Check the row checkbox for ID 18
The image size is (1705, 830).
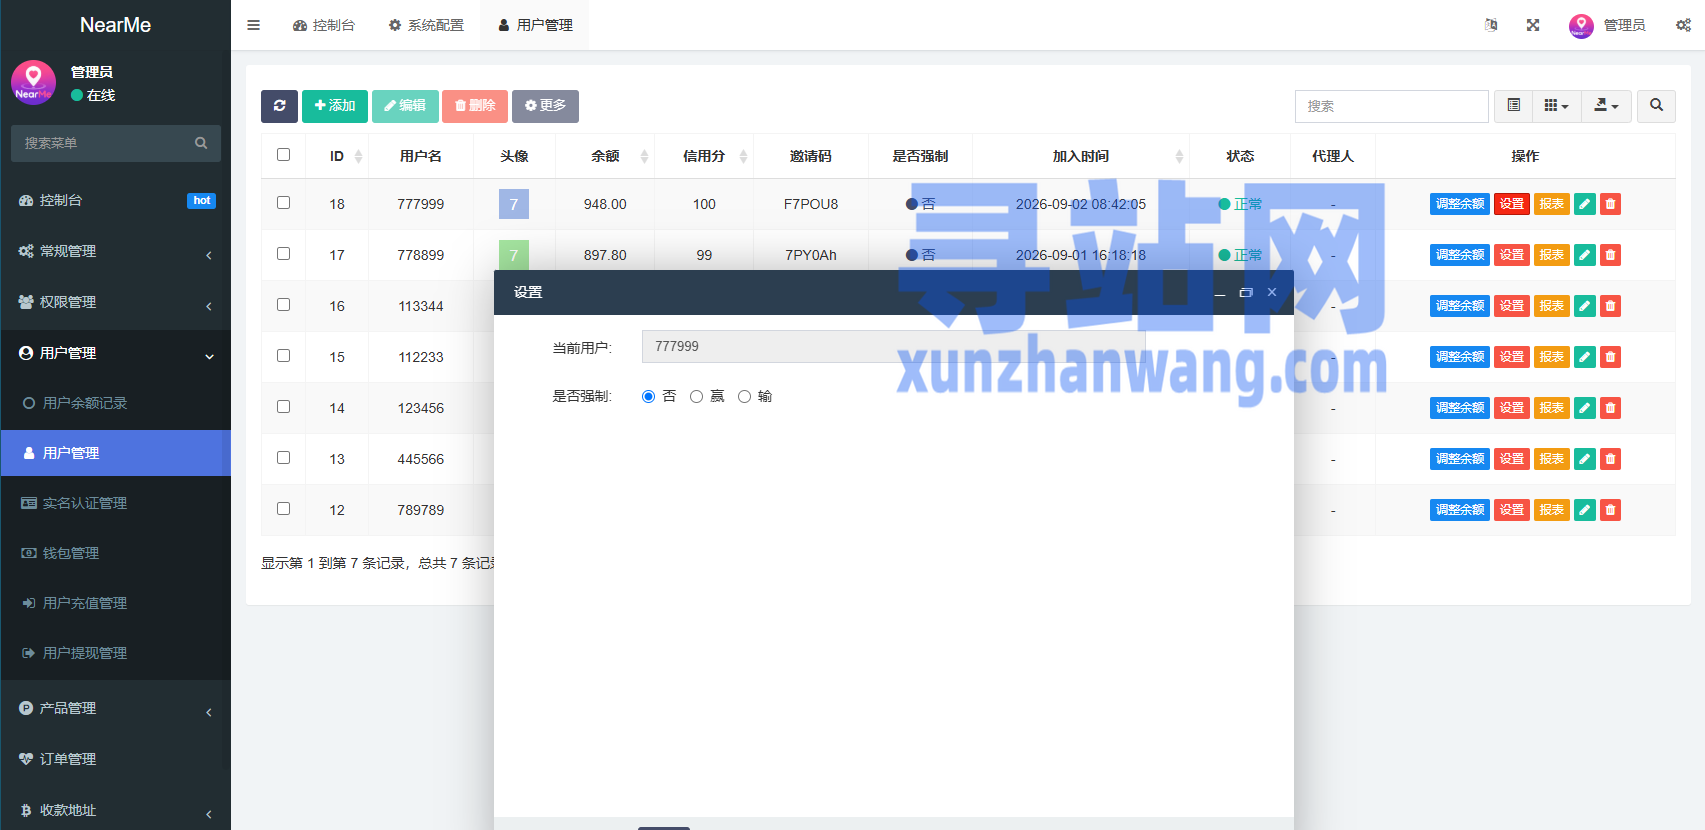pos(284,203)
